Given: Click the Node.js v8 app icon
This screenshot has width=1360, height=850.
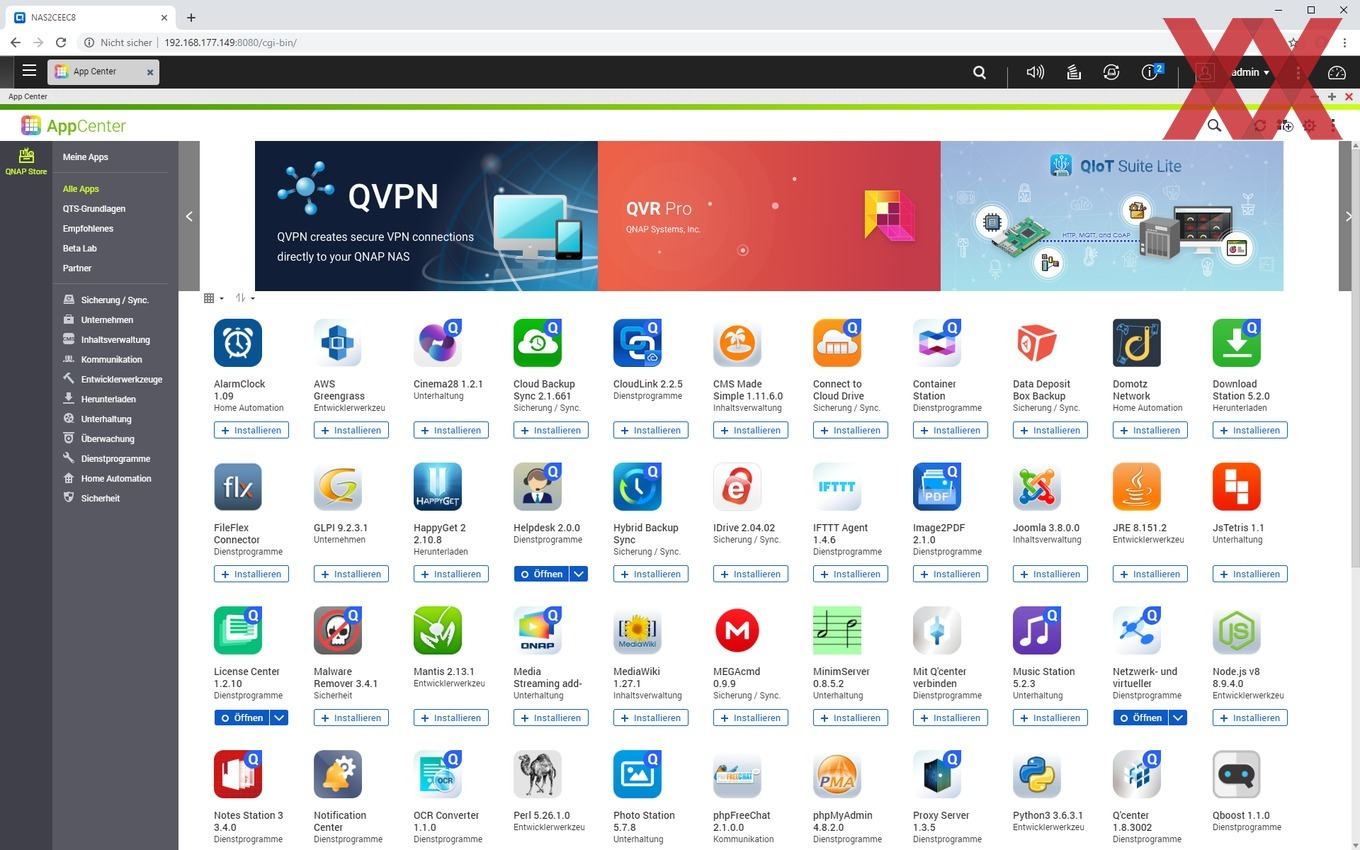Looking at the screenshot, I should click(1237, 631).
